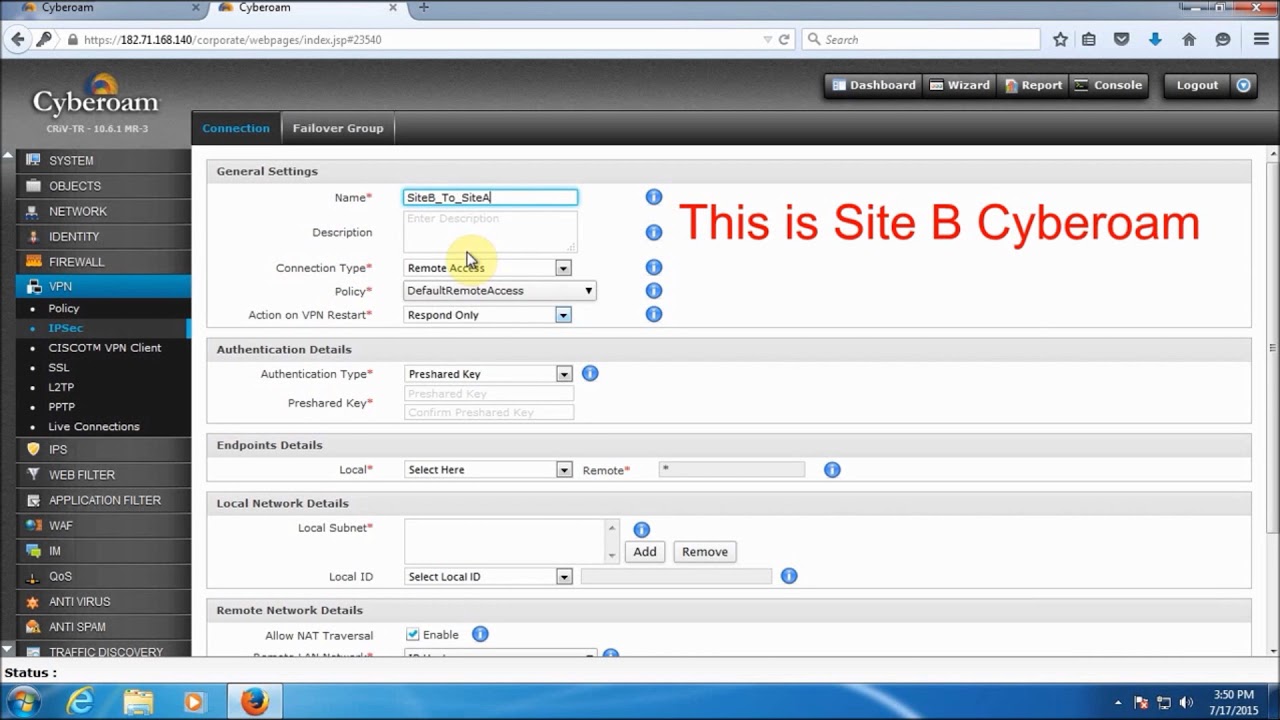Viewport: 1280px width, 720px height.
Task: Select IPSec under VPN
Action: coord(66,328)
